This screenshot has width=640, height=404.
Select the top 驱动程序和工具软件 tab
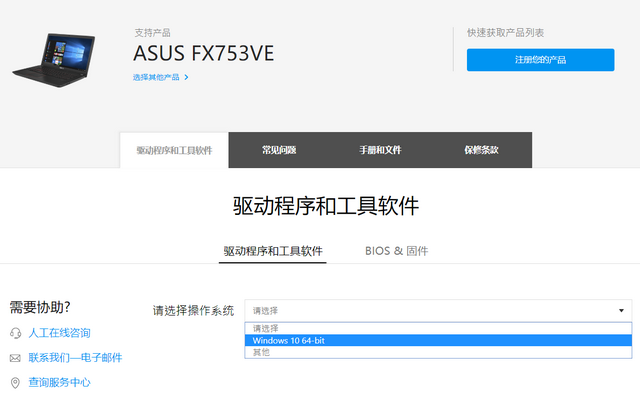pyautogui.click(x=174, y=150)
